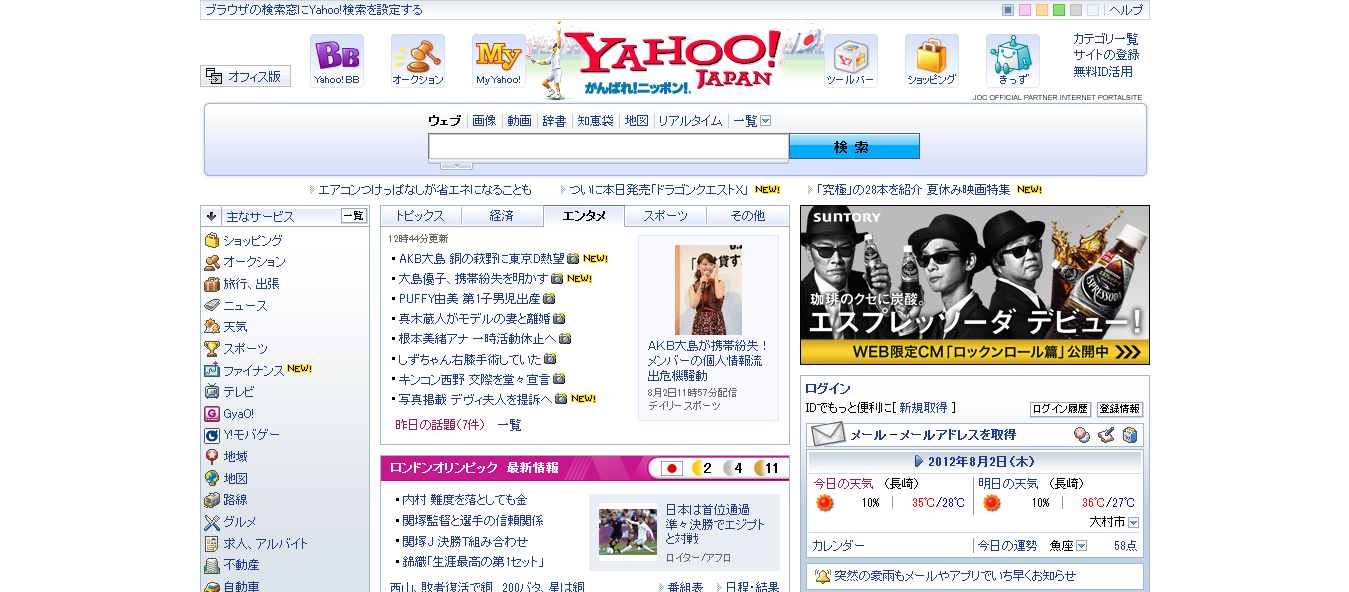Click the 検索 search button
The height and width of the screenshot is (592, 1349).
pyautogui.click(x=854, y=147)
